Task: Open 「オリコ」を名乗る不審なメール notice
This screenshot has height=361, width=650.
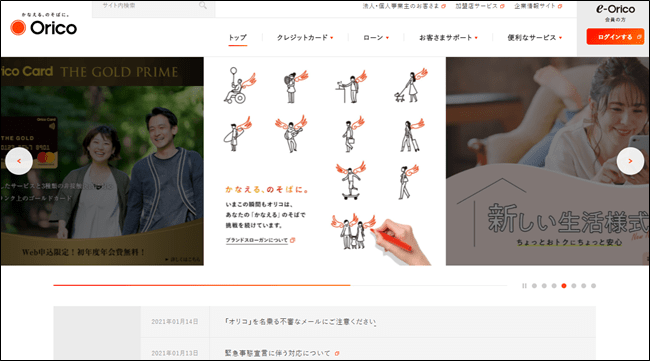Action: (x=300, y=322)
